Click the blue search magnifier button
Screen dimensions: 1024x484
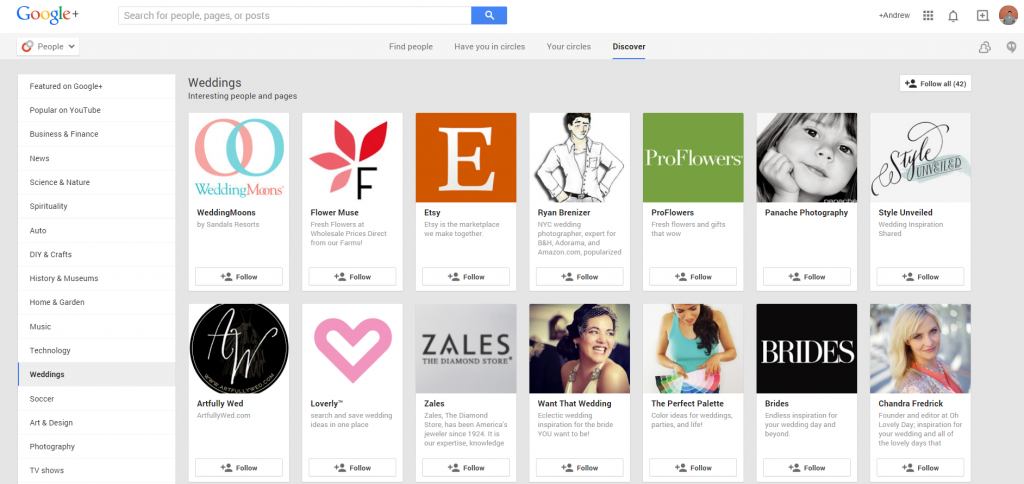click(488, 16)
